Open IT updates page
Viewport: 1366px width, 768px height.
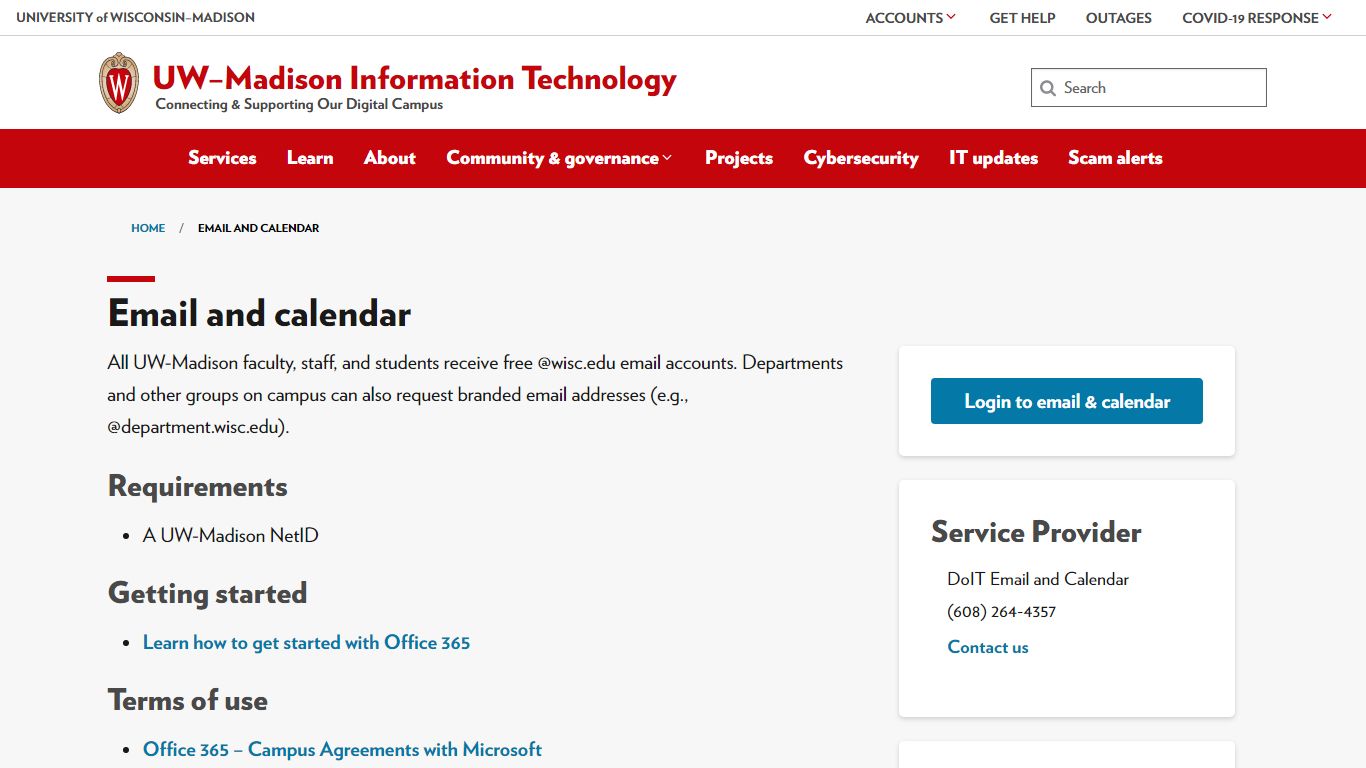[x=993, y=158]
